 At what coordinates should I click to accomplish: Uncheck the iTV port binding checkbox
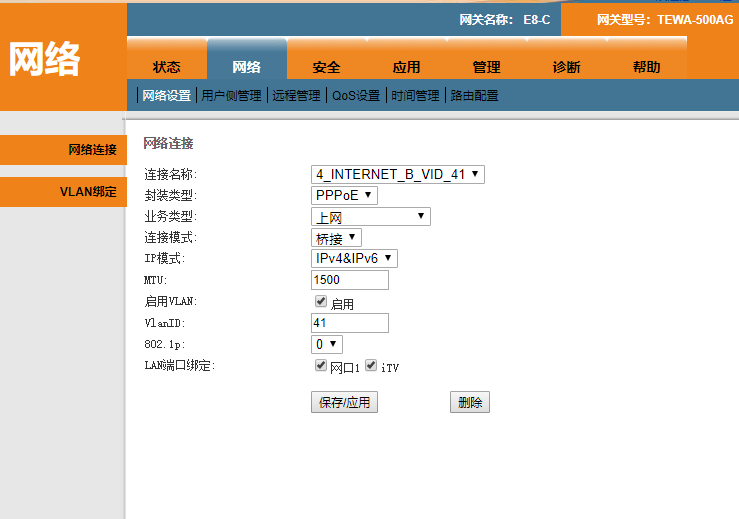click(x=371, y=366)
